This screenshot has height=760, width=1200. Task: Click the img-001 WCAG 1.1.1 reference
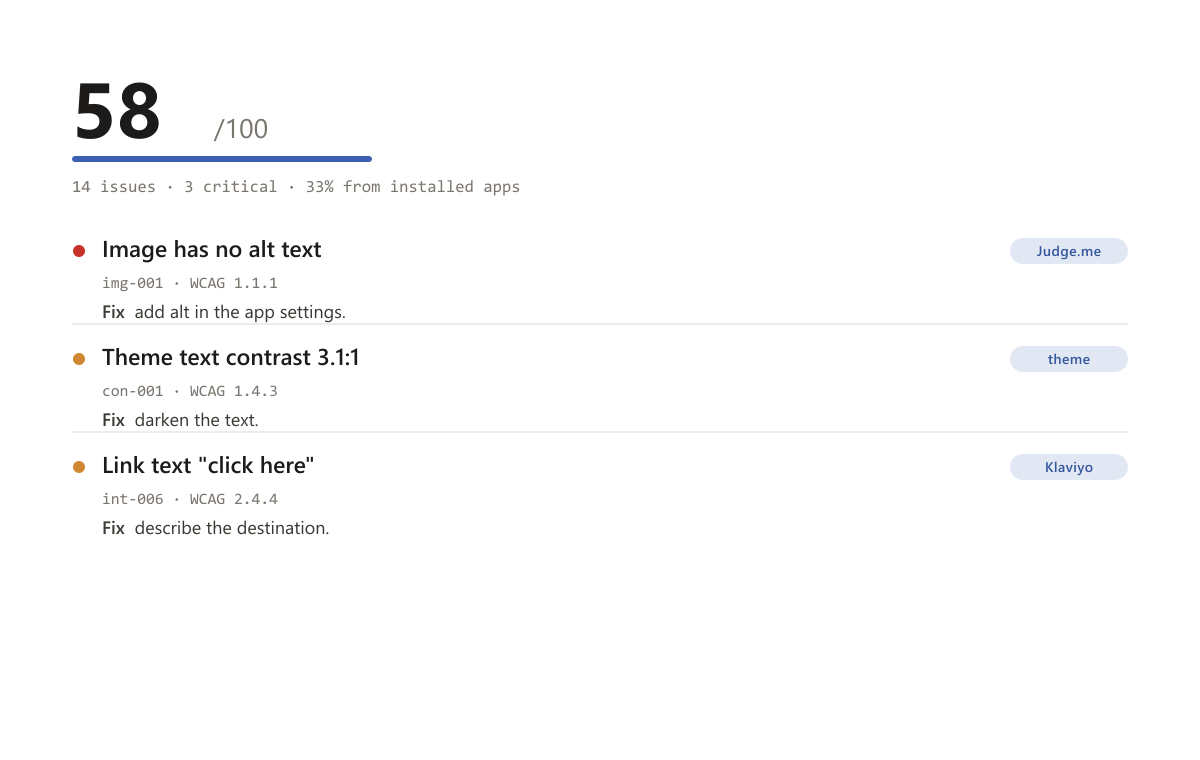click(190, 284)
